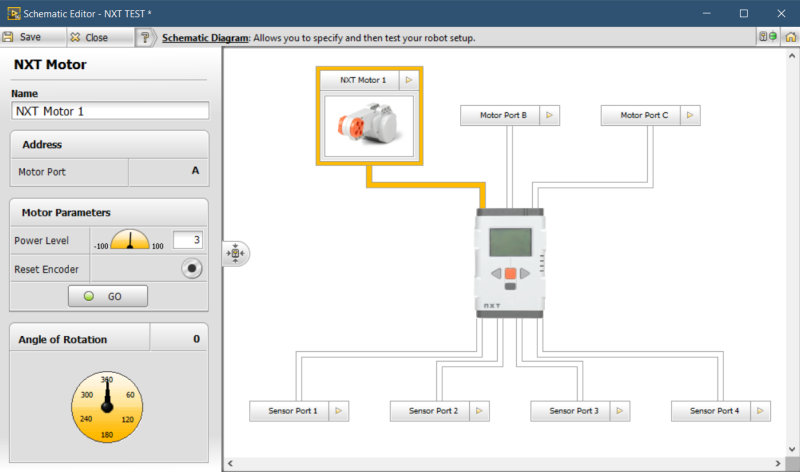Click the NXT brick image in the diagram
The width and height of the screenshot is (800, 472).
(x=510, y=263)
